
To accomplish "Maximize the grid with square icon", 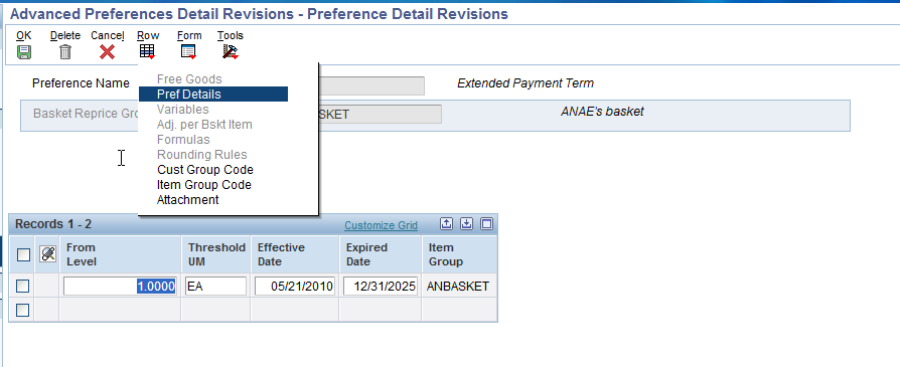I will [486, 224].
